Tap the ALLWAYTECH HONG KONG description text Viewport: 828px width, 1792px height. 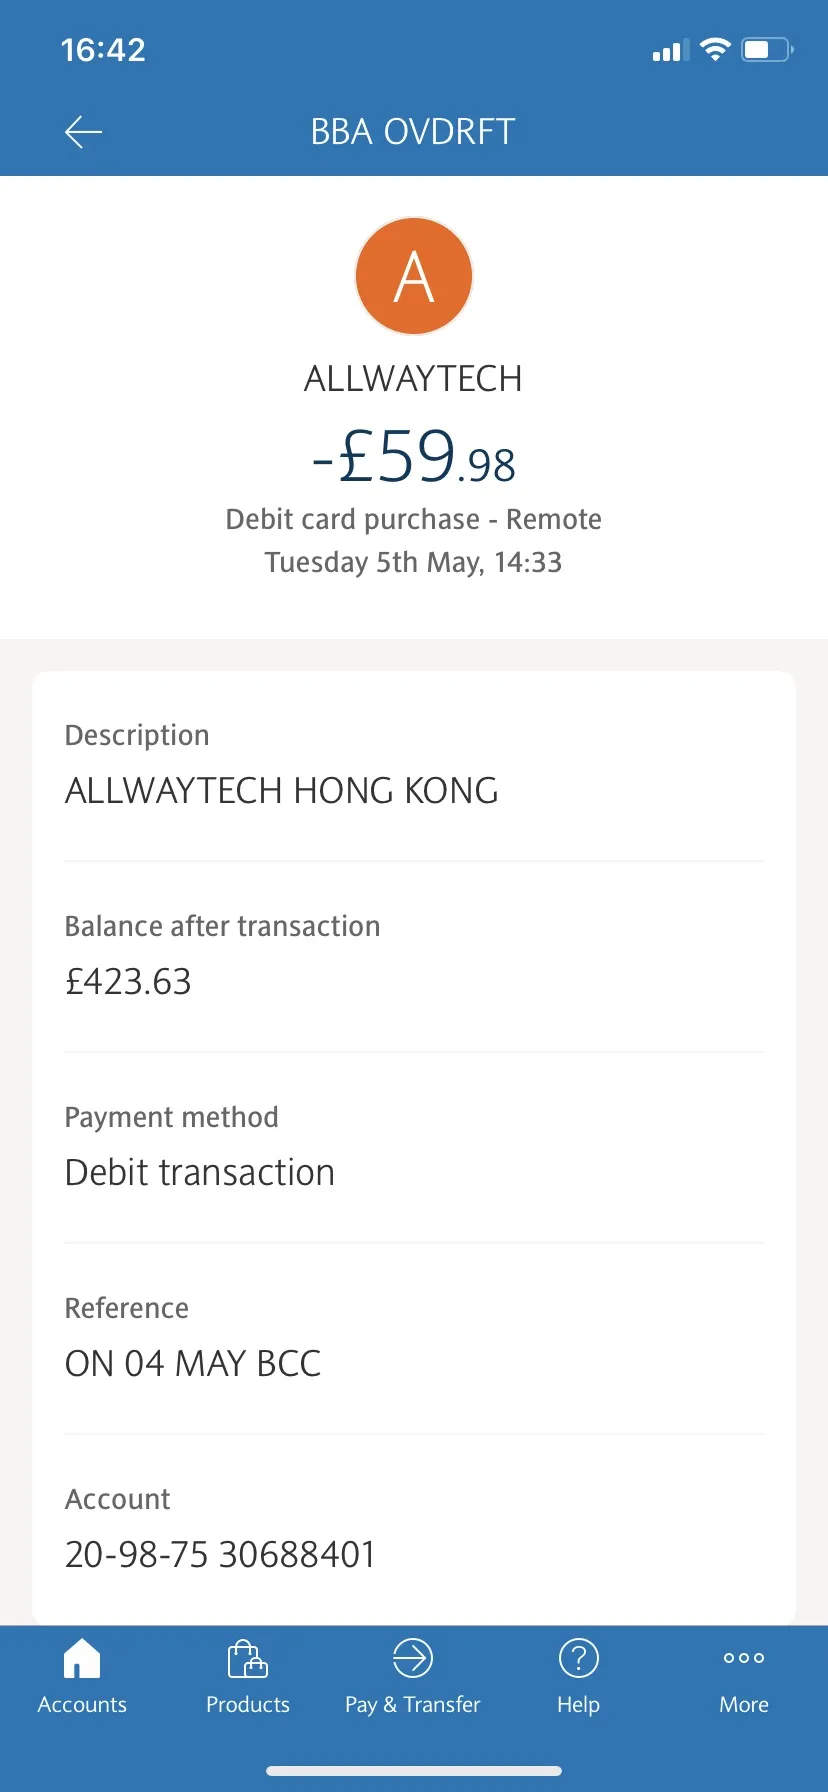[282, 791]
